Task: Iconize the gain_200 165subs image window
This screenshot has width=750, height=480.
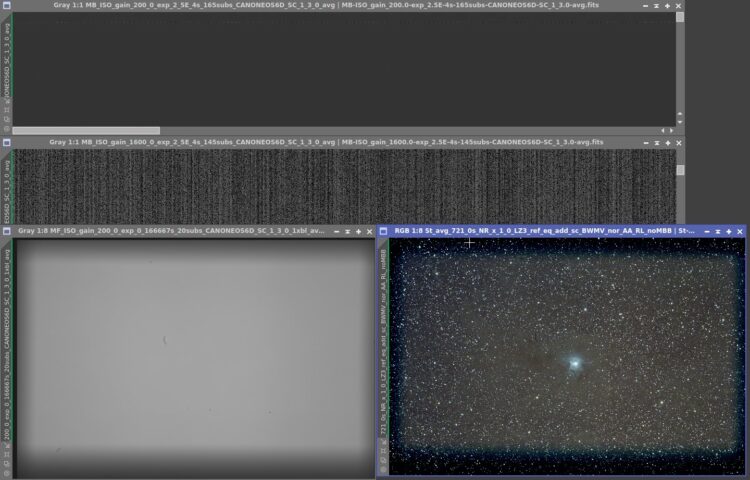Action: (645, 6)
